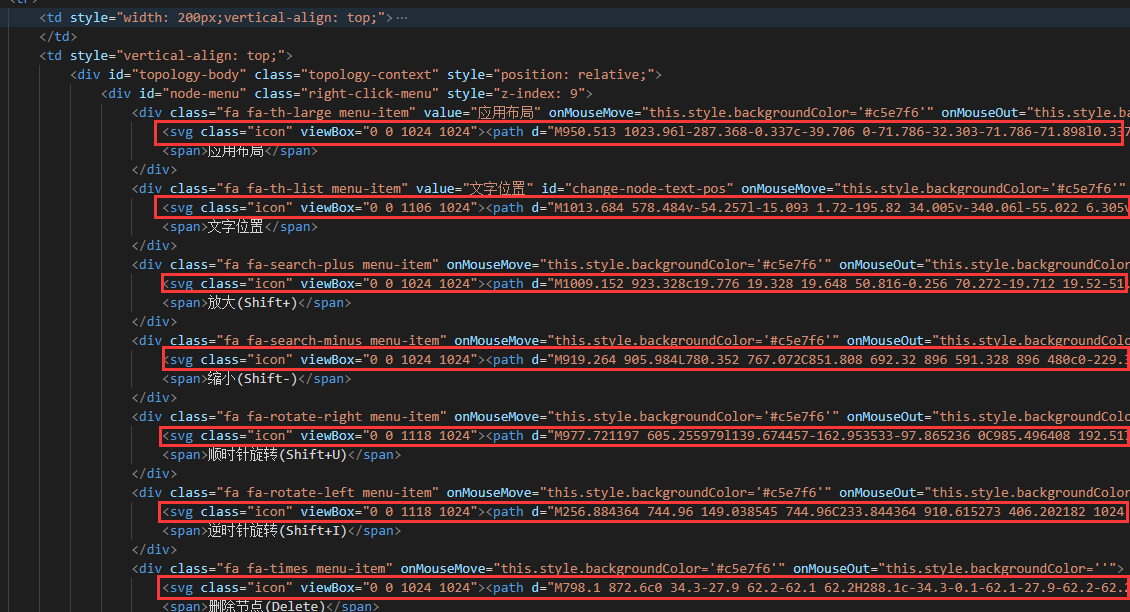
Task: Click the "fa fa-th-large menu-item" class string
Action: coord(316,112)
